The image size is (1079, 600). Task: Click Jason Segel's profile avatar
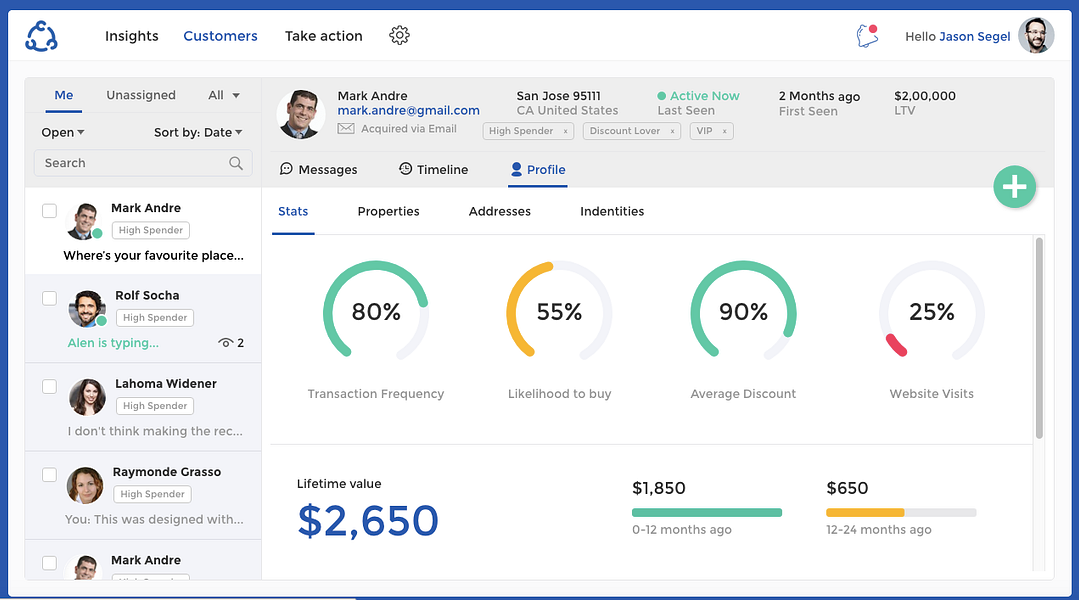click(x=1035, y=36)
